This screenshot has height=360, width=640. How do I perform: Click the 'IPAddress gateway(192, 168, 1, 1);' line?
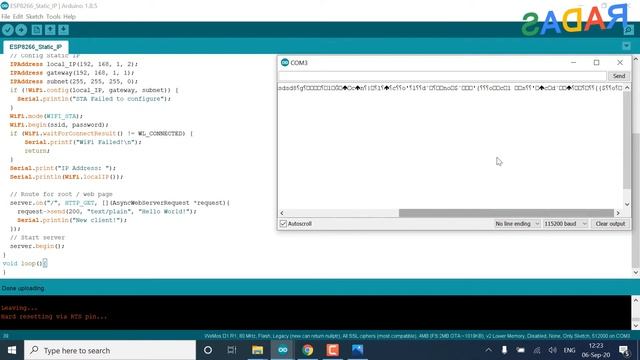72,73
